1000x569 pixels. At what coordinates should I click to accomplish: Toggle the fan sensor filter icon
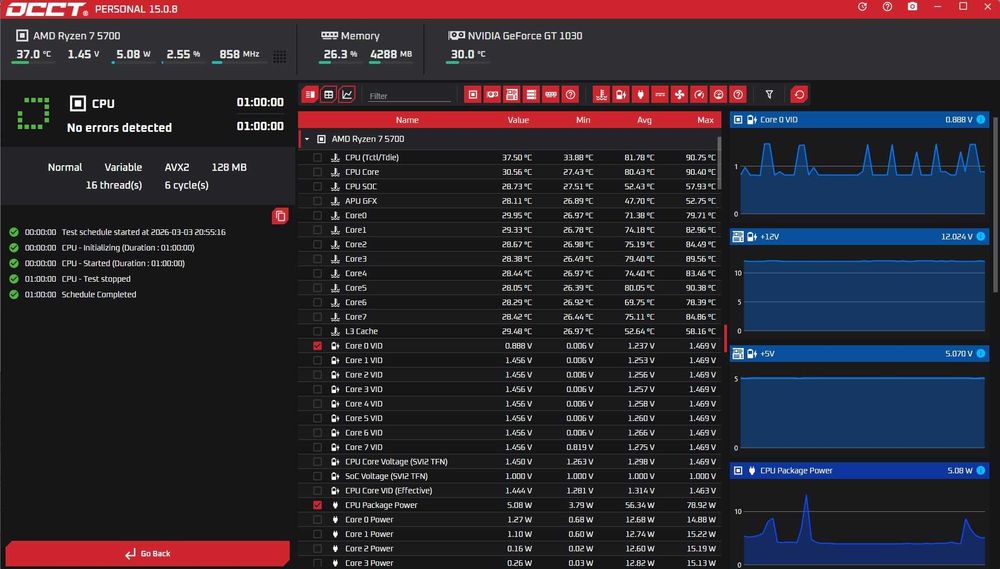679,95
